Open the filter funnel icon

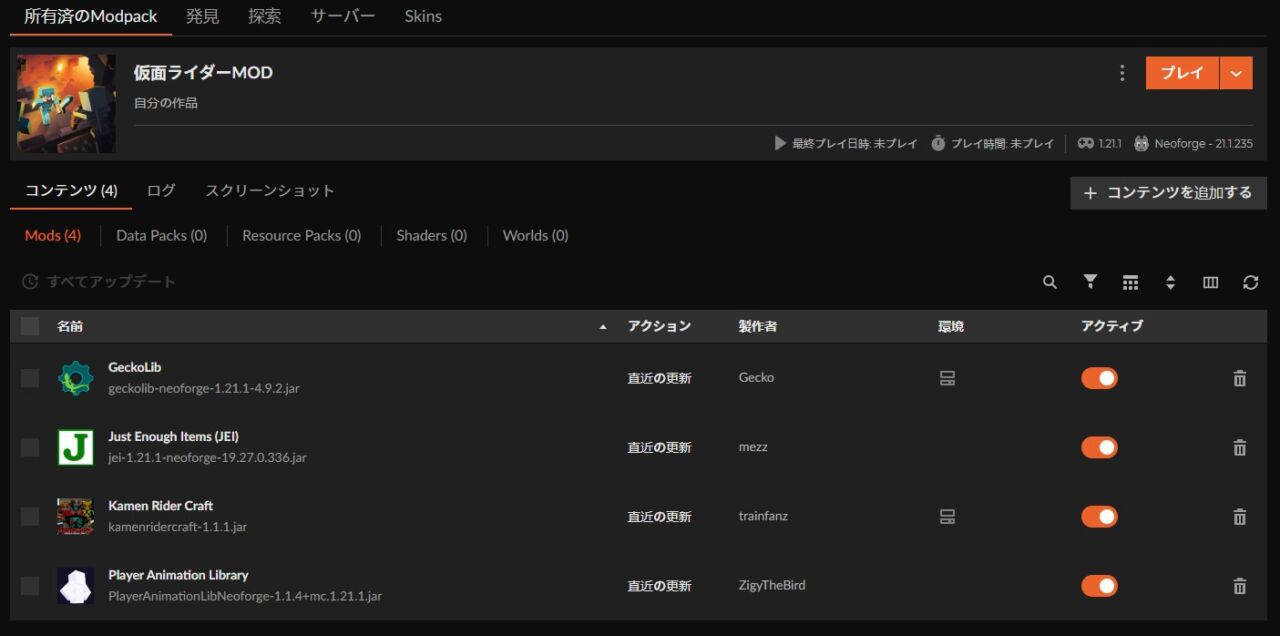coord(1090,282)
